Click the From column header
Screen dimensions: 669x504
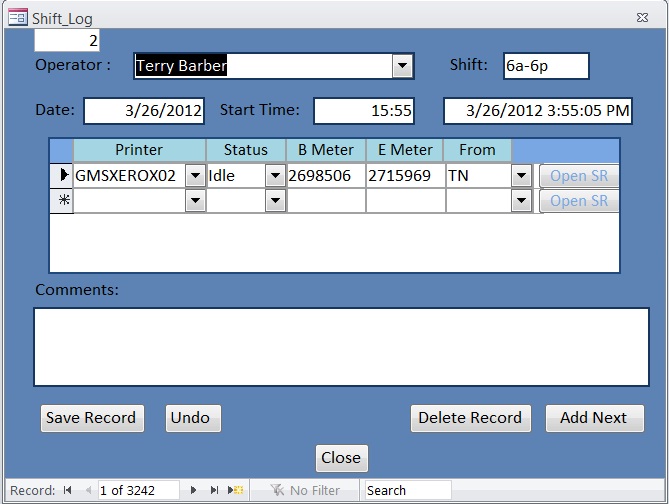pyautogui.click(x=477, y=150)
